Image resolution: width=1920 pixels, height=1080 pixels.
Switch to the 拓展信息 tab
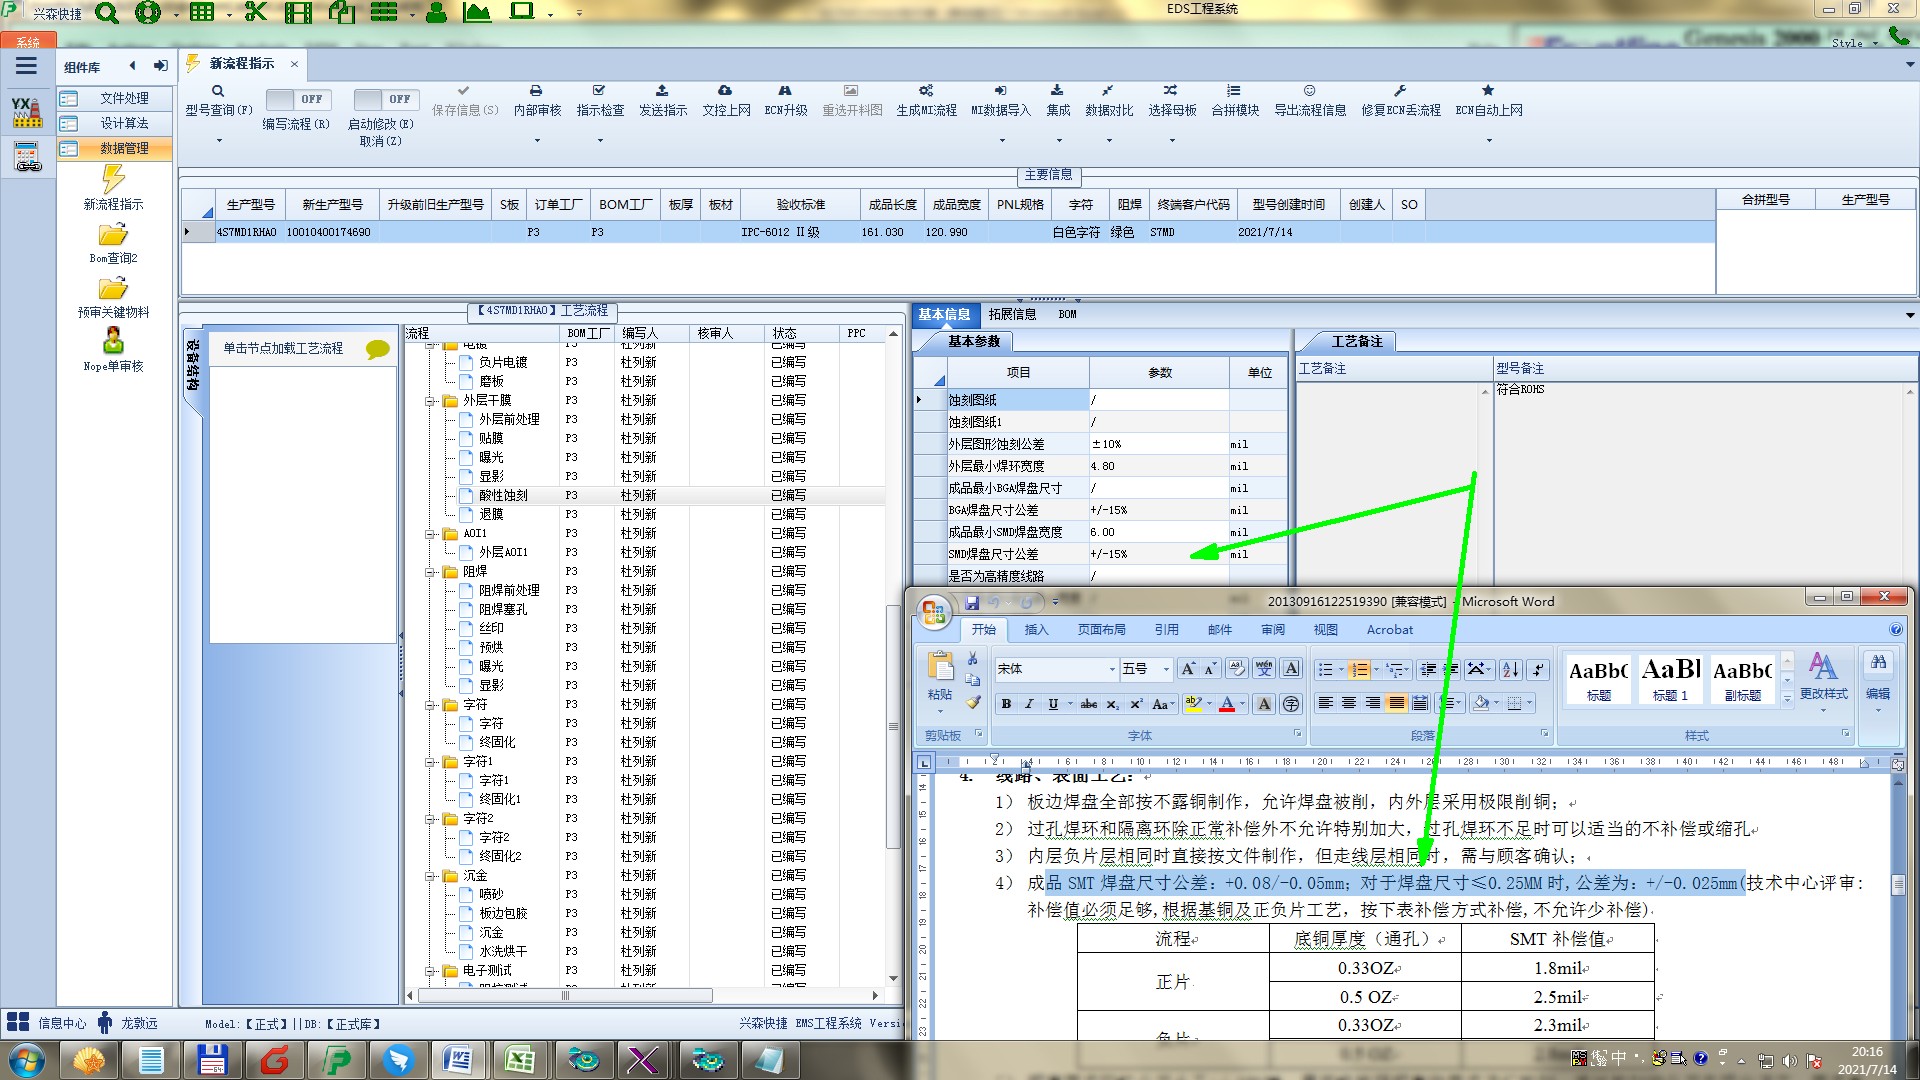(x=1012, y=314)
